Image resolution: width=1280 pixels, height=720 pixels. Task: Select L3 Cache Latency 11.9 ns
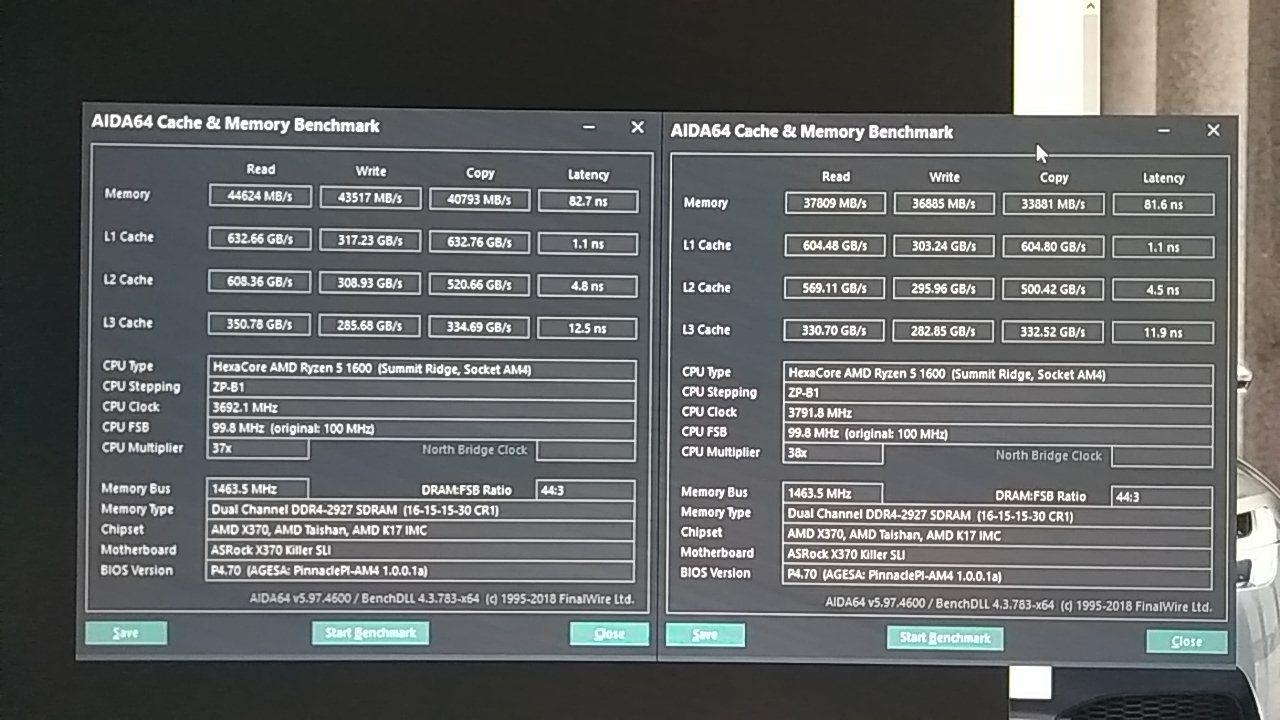point(1163,333)
